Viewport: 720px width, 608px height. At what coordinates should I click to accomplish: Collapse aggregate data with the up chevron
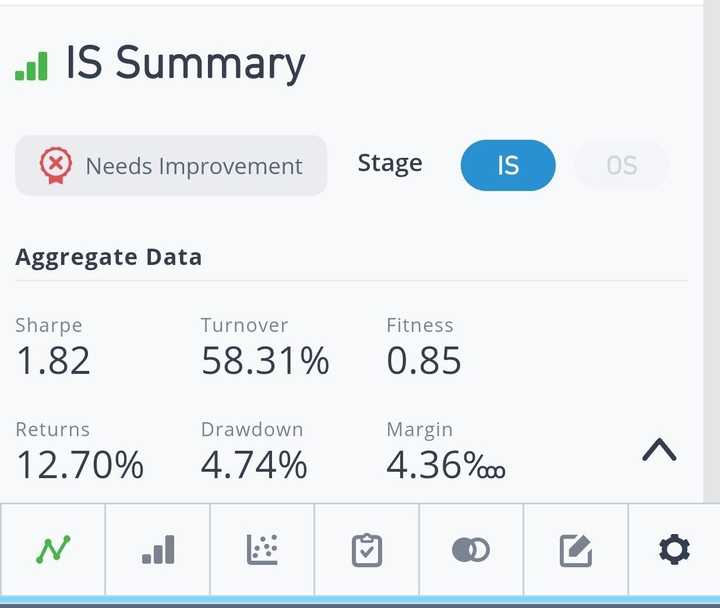[659, 451]
